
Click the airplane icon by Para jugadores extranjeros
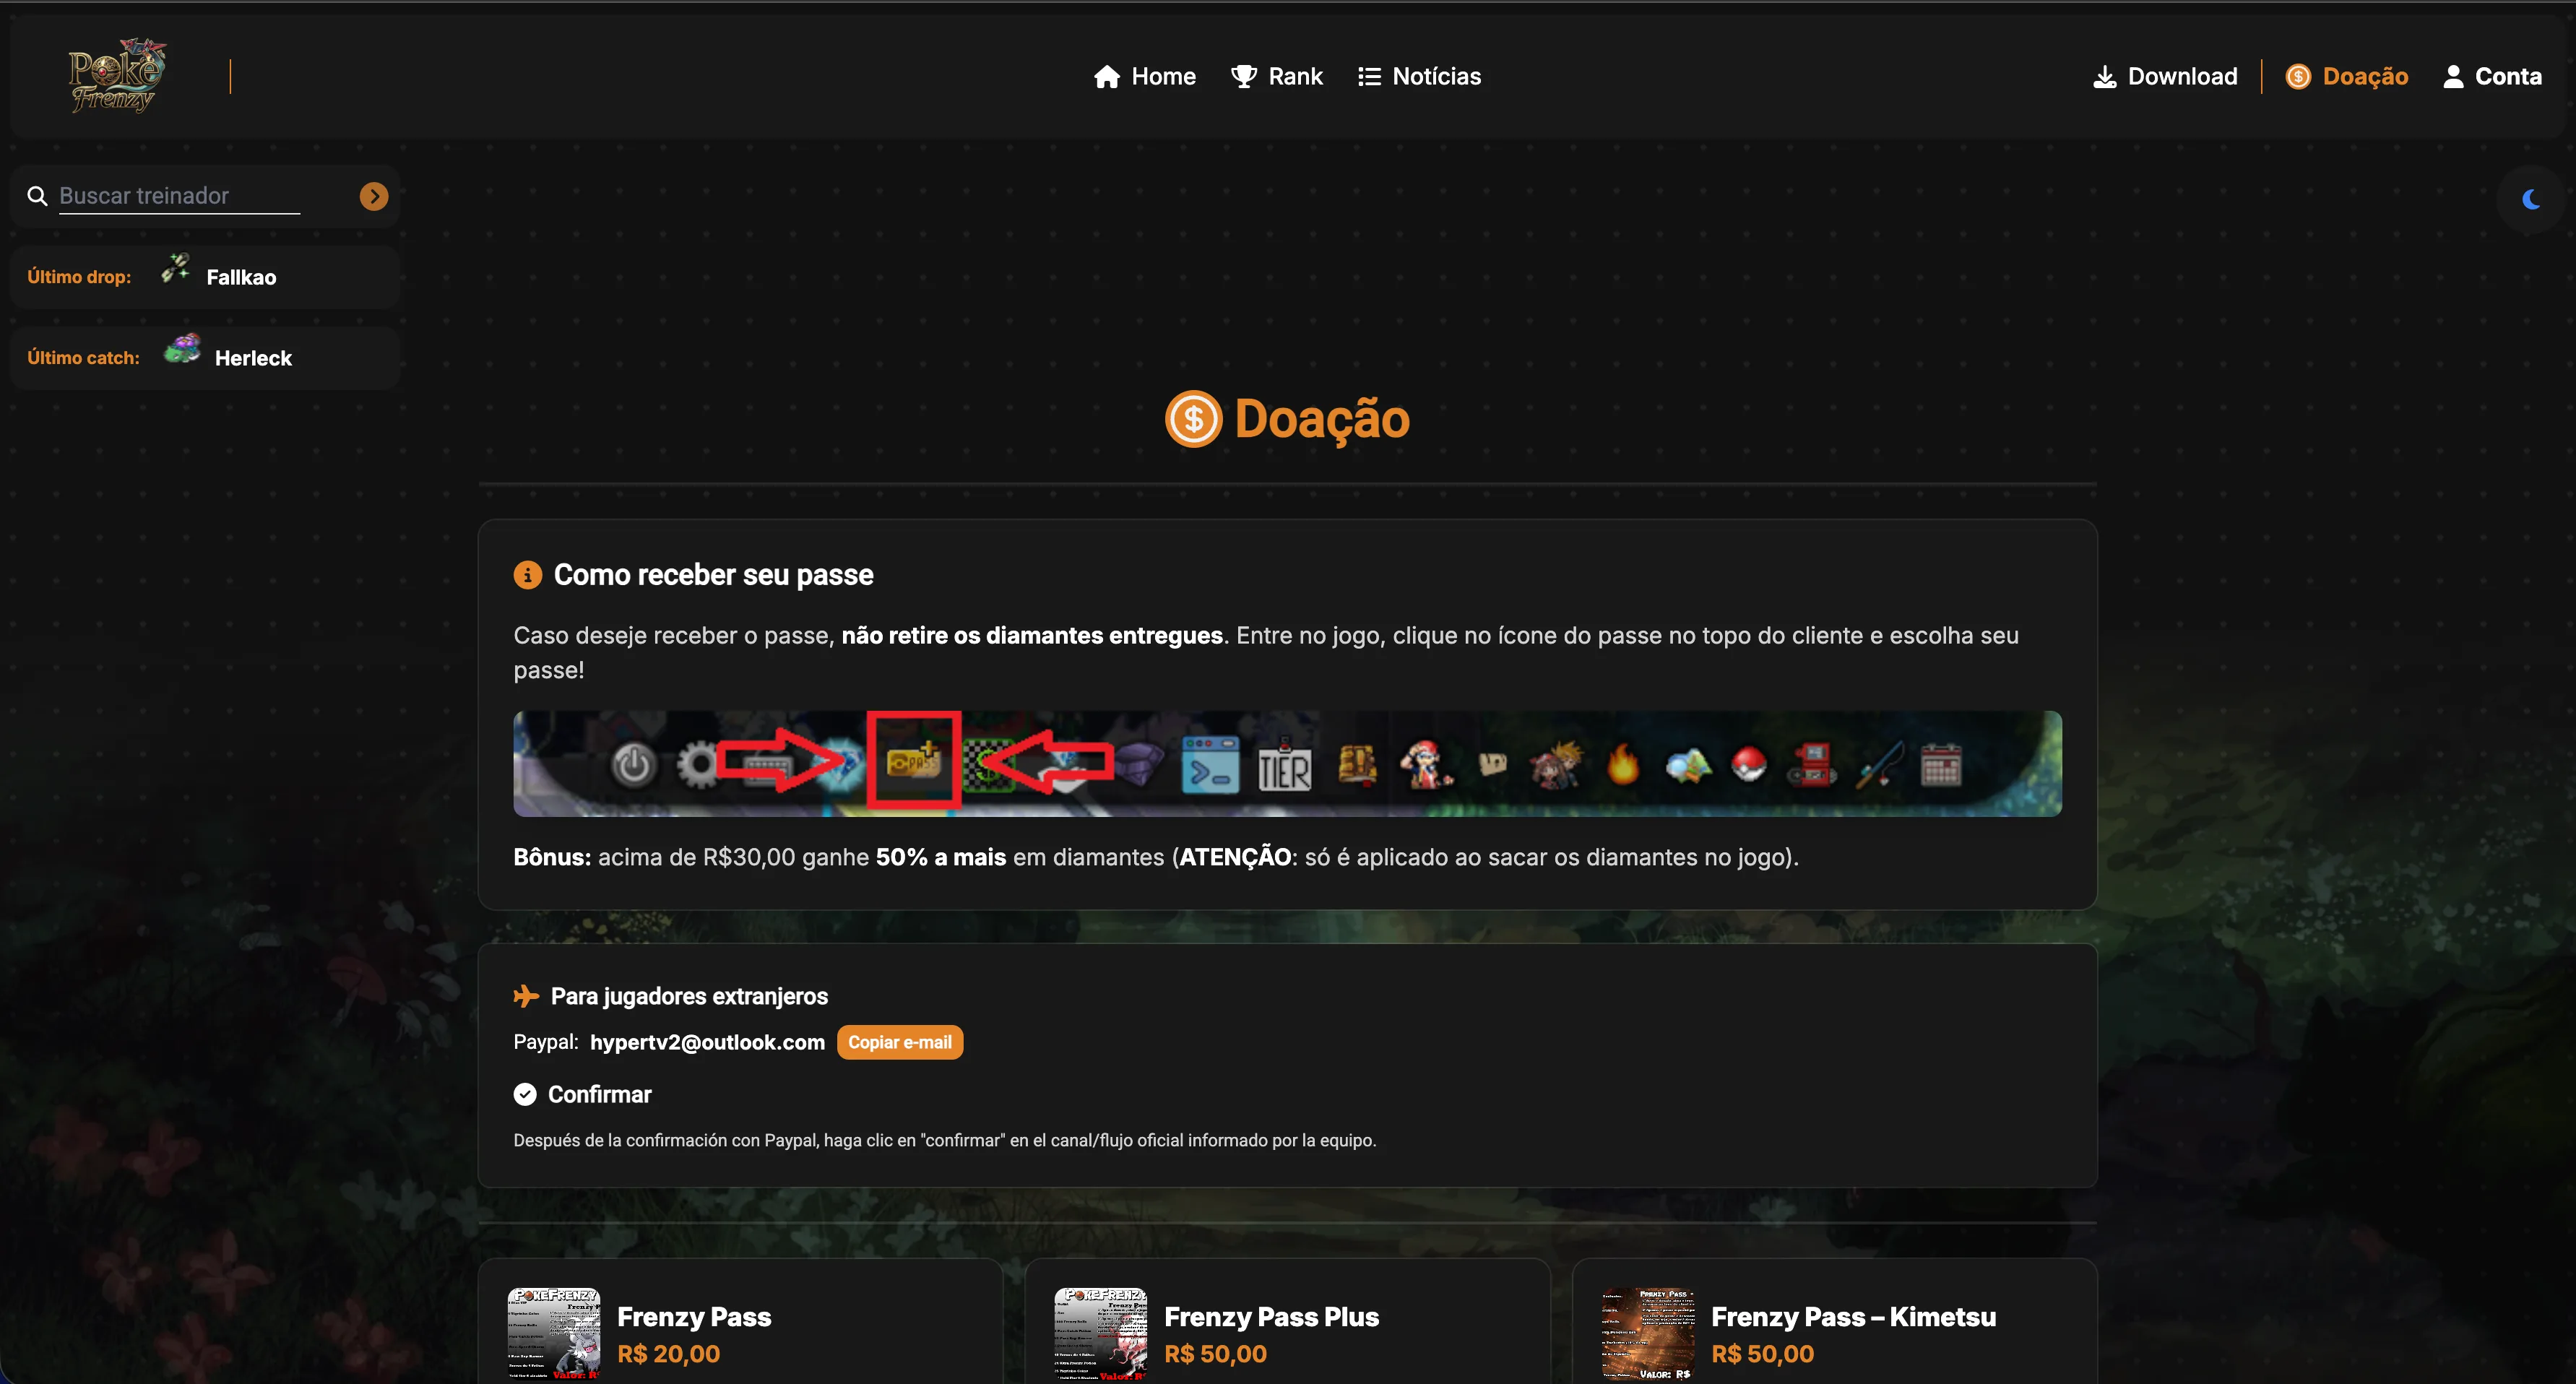(x=525, y=996)
